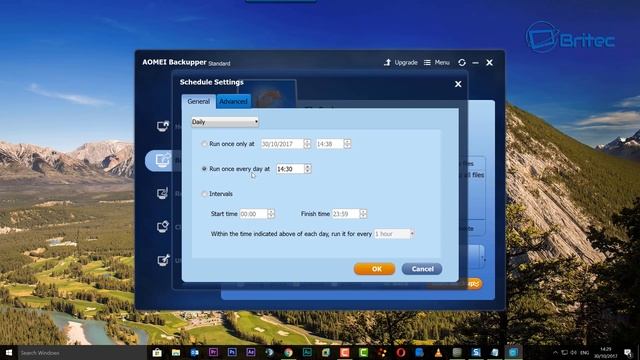Click the 14:38 run-once time field

coord(330,144)
